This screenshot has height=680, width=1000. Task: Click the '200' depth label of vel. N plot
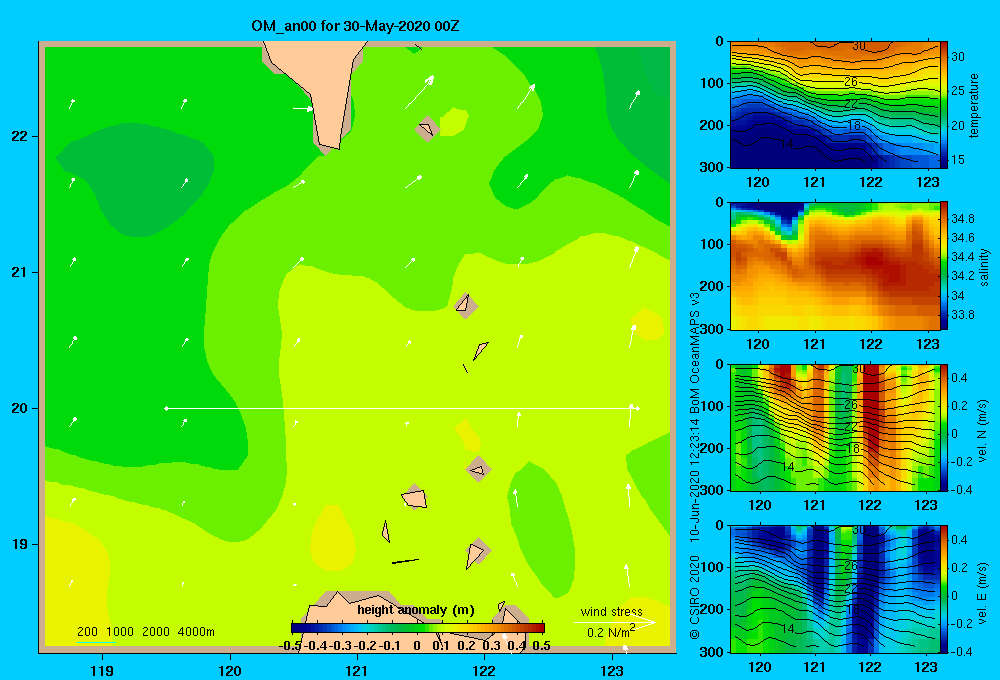712,448
